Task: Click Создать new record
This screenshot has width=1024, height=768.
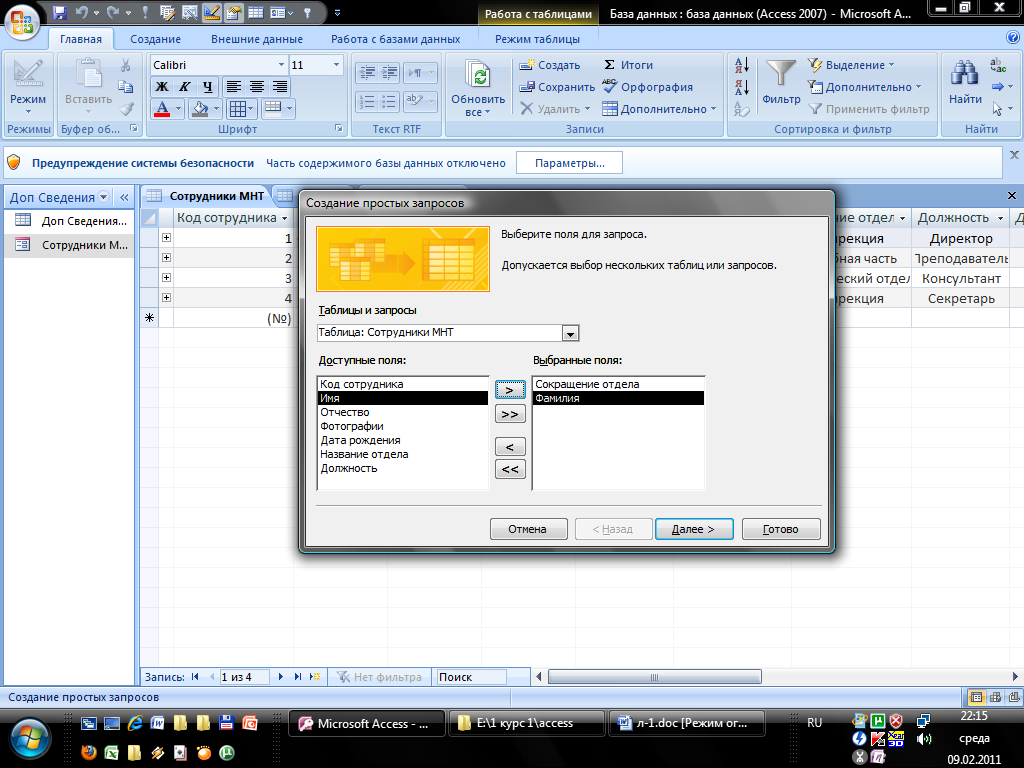Action: point(549,65)
